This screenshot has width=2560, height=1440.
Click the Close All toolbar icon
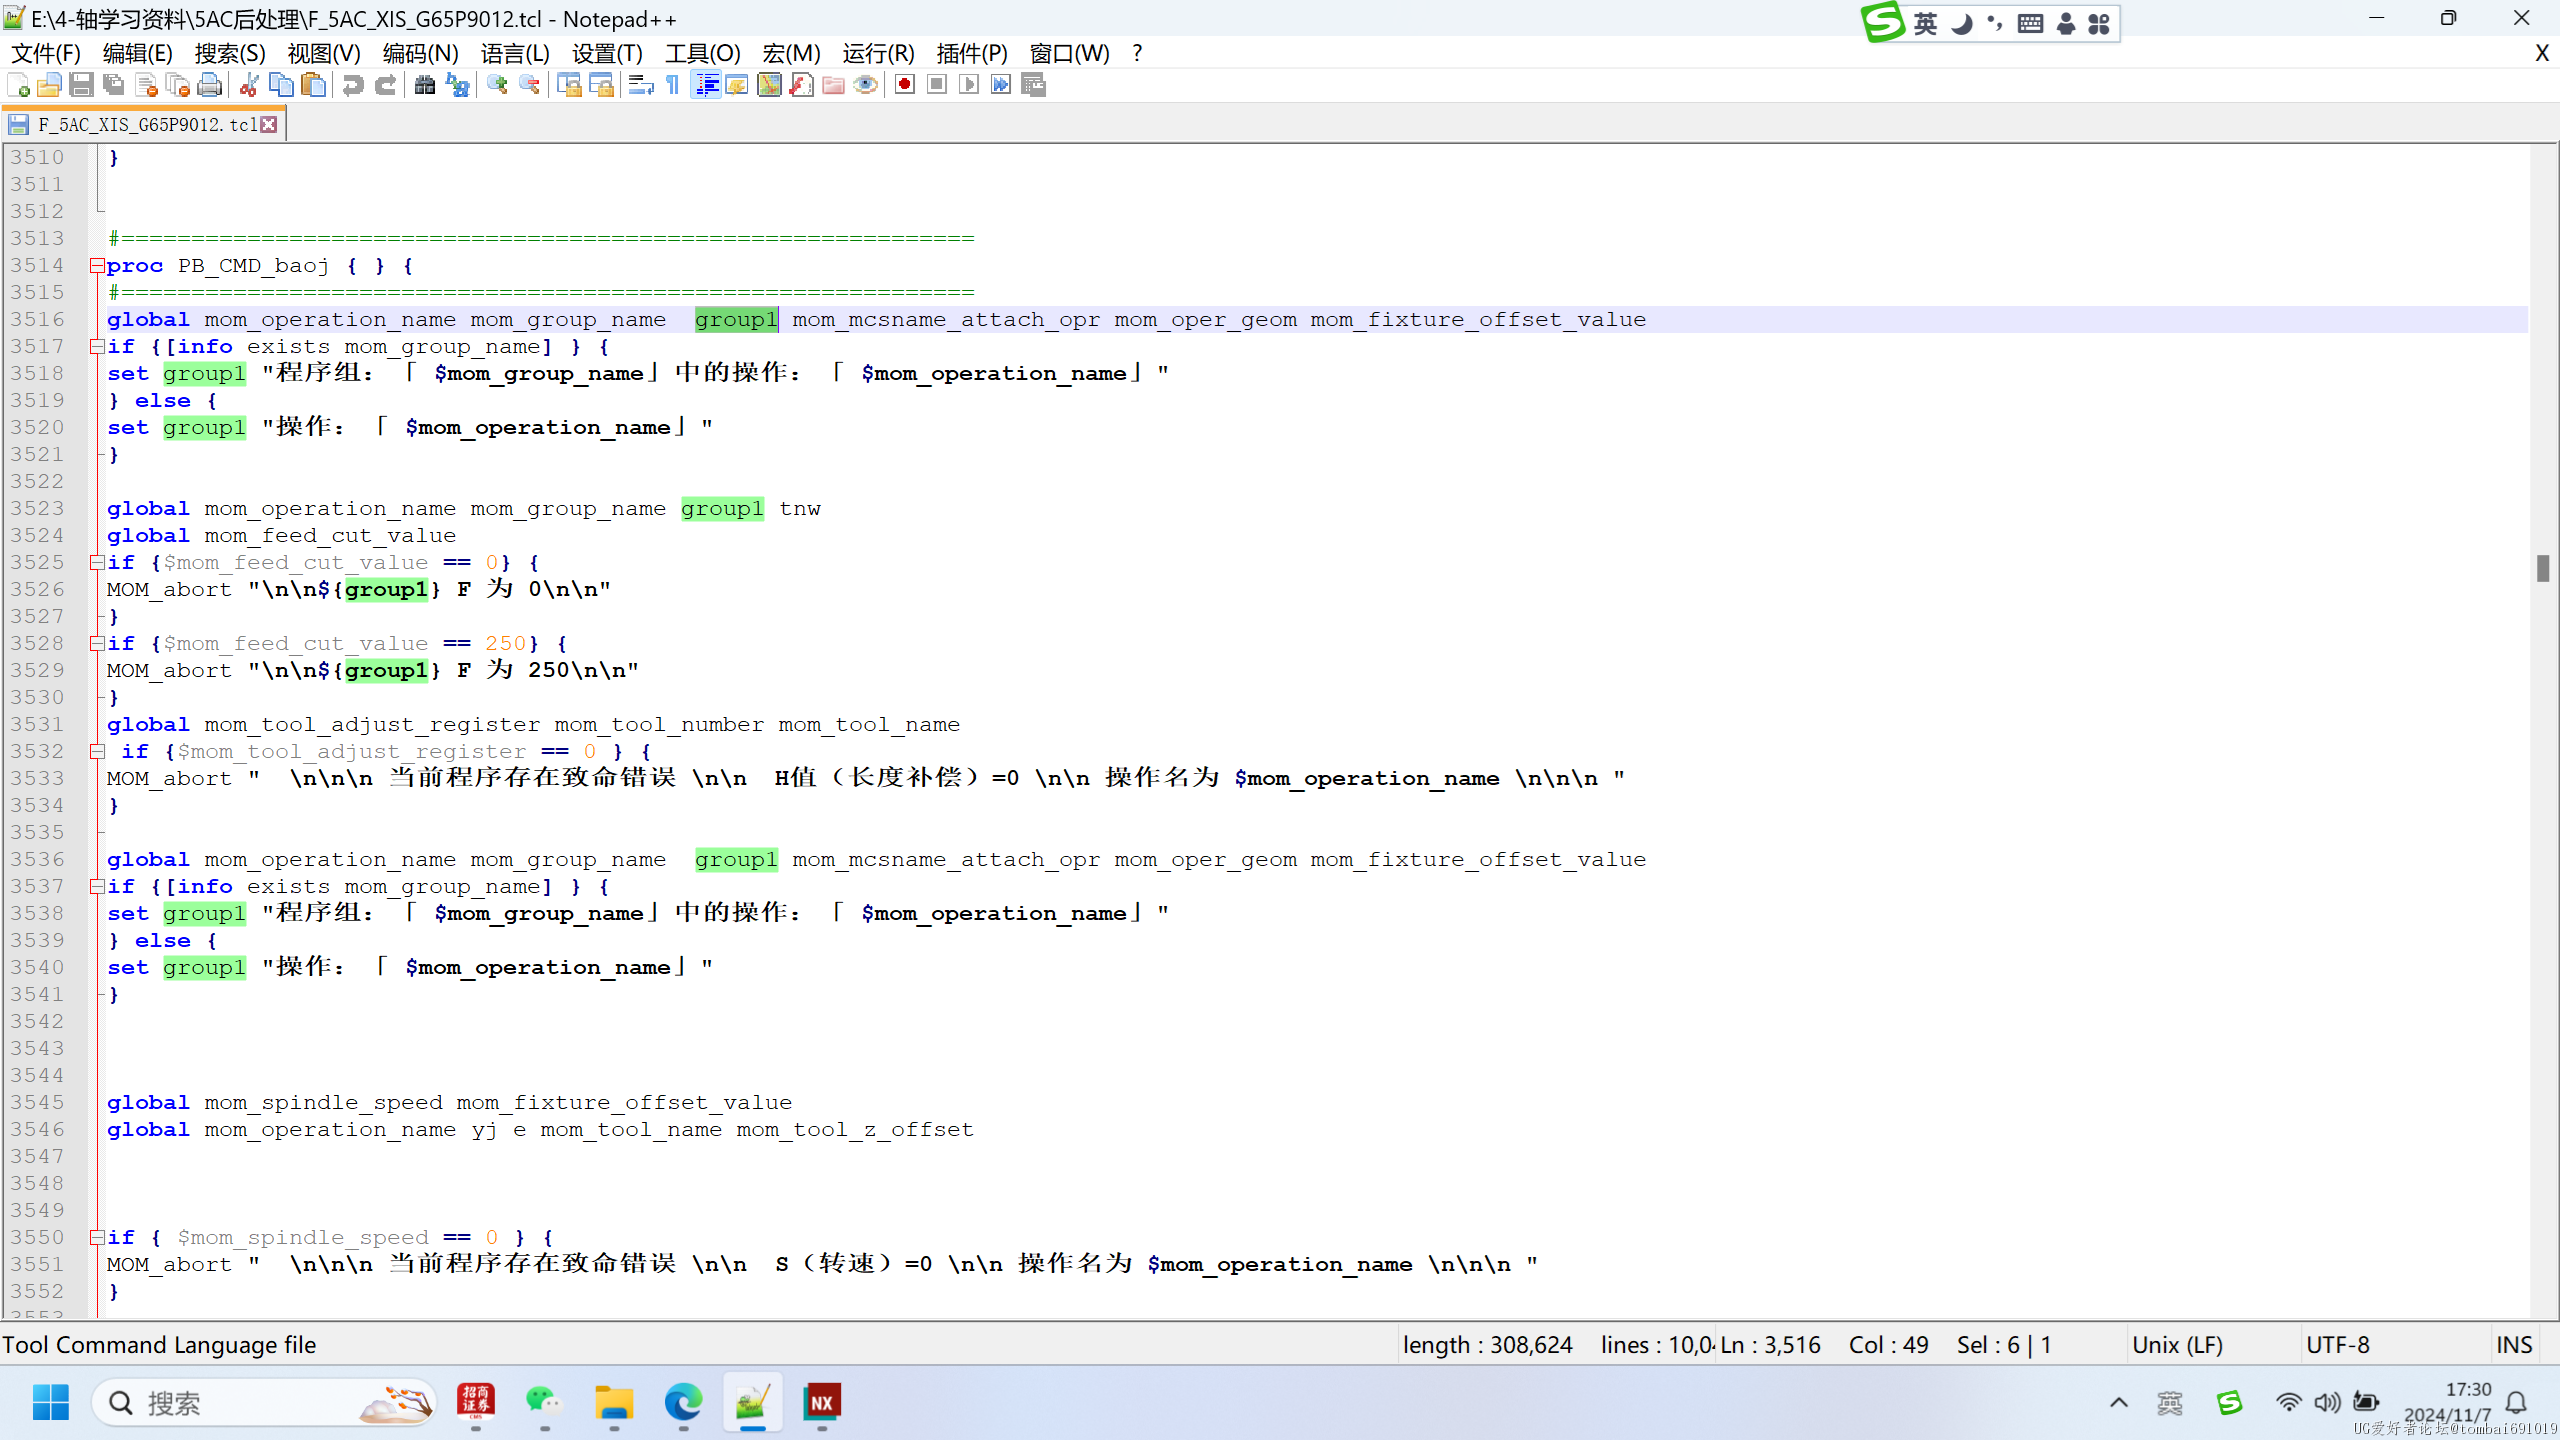tap(178, 85)
